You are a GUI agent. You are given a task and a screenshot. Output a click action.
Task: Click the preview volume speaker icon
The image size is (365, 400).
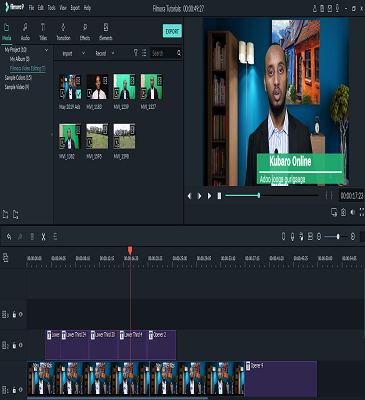click(x=353, y=212)
